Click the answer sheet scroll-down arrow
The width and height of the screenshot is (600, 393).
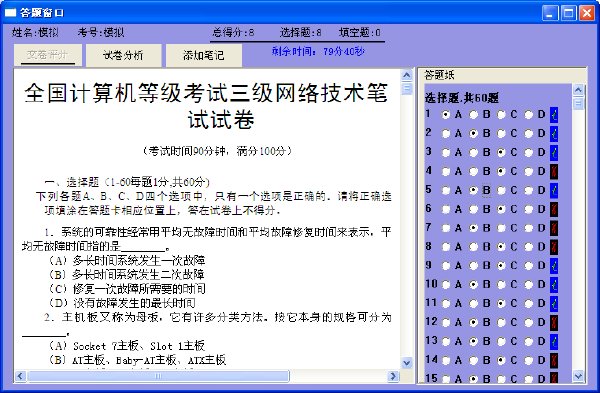click(578, 376)
